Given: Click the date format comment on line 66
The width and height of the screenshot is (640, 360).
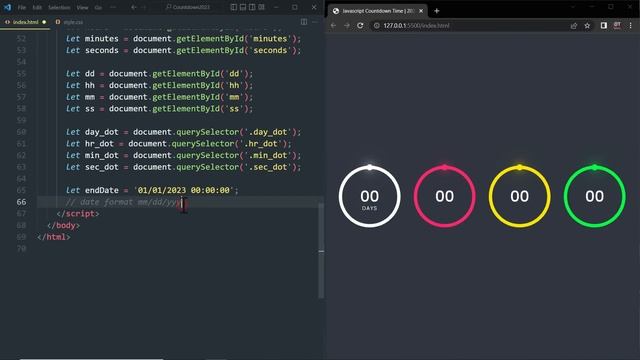Looking at the screenshot, I should point(123,202).
